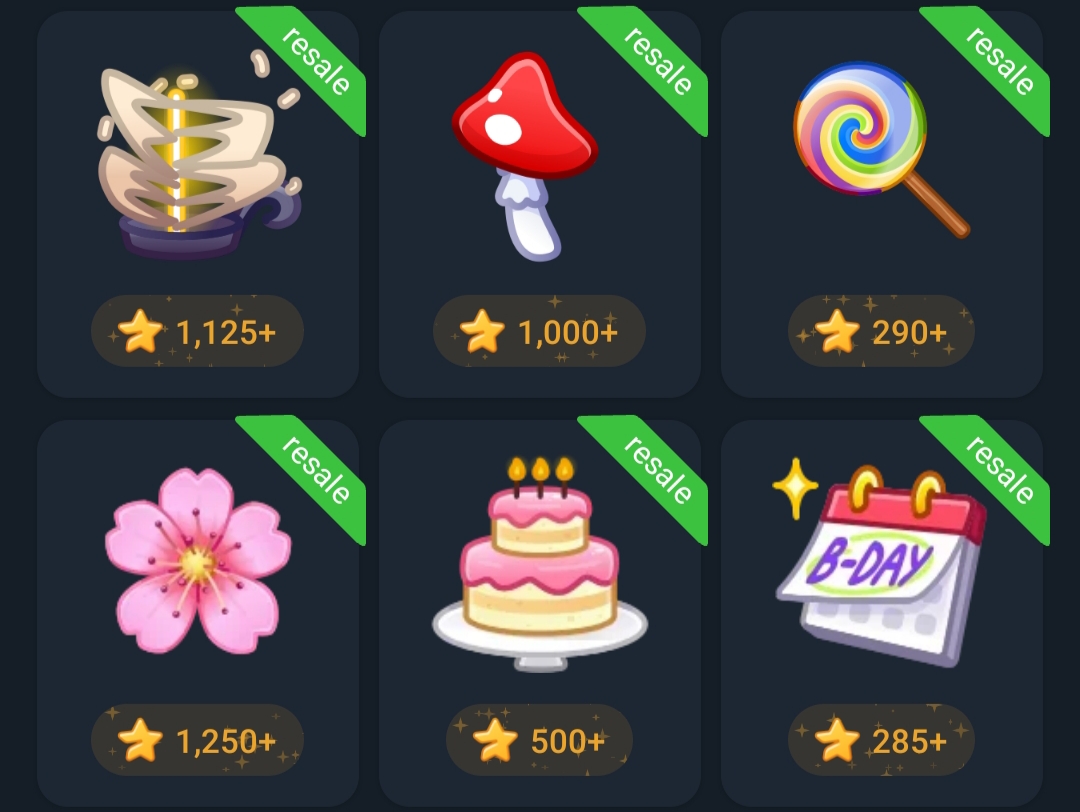Click the star icon beside 1,250+
The height and width of the screenshot is (812, 1080).
(x=141, y=740)
